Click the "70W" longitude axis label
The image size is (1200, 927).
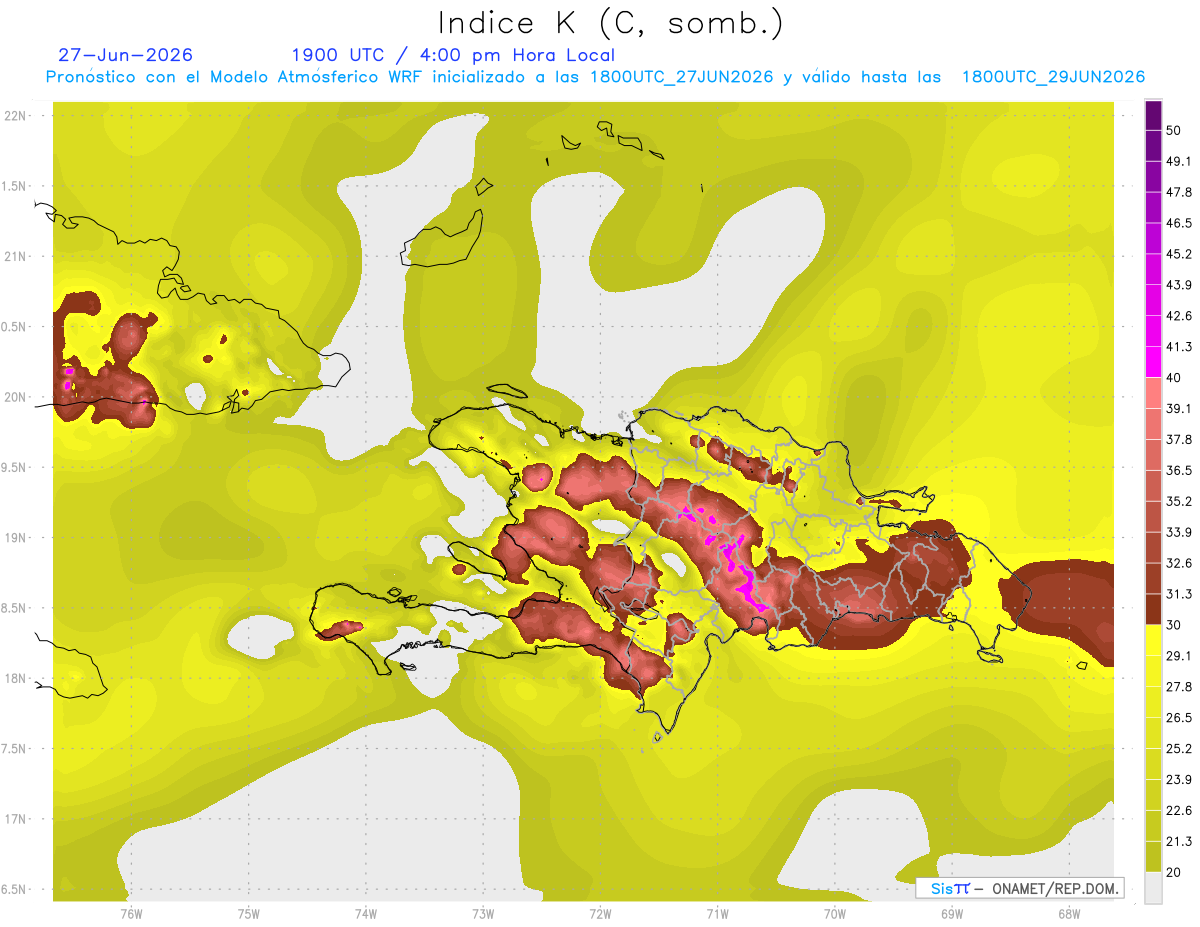(834, 914)
